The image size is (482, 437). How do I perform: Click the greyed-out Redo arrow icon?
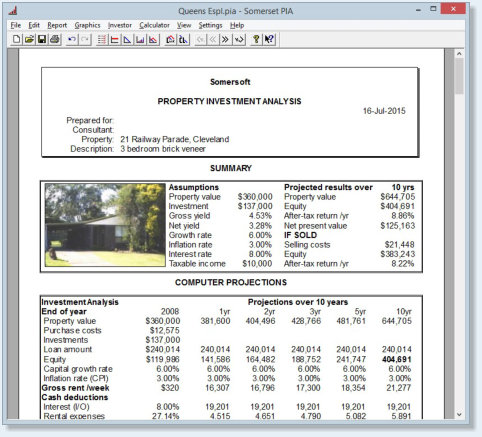85,39
